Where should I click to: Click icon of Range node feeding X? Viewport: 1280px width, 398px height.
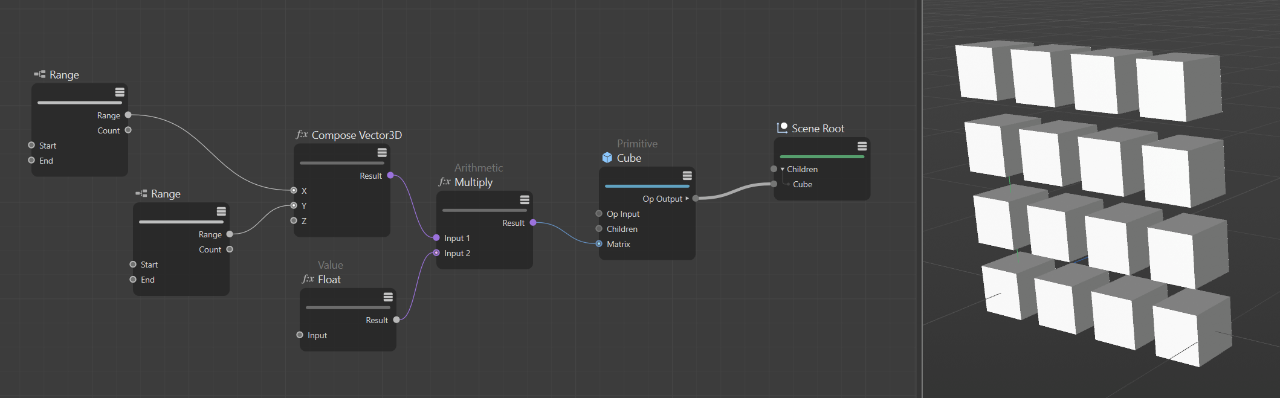pyautogui.click(x=39, y=75)
